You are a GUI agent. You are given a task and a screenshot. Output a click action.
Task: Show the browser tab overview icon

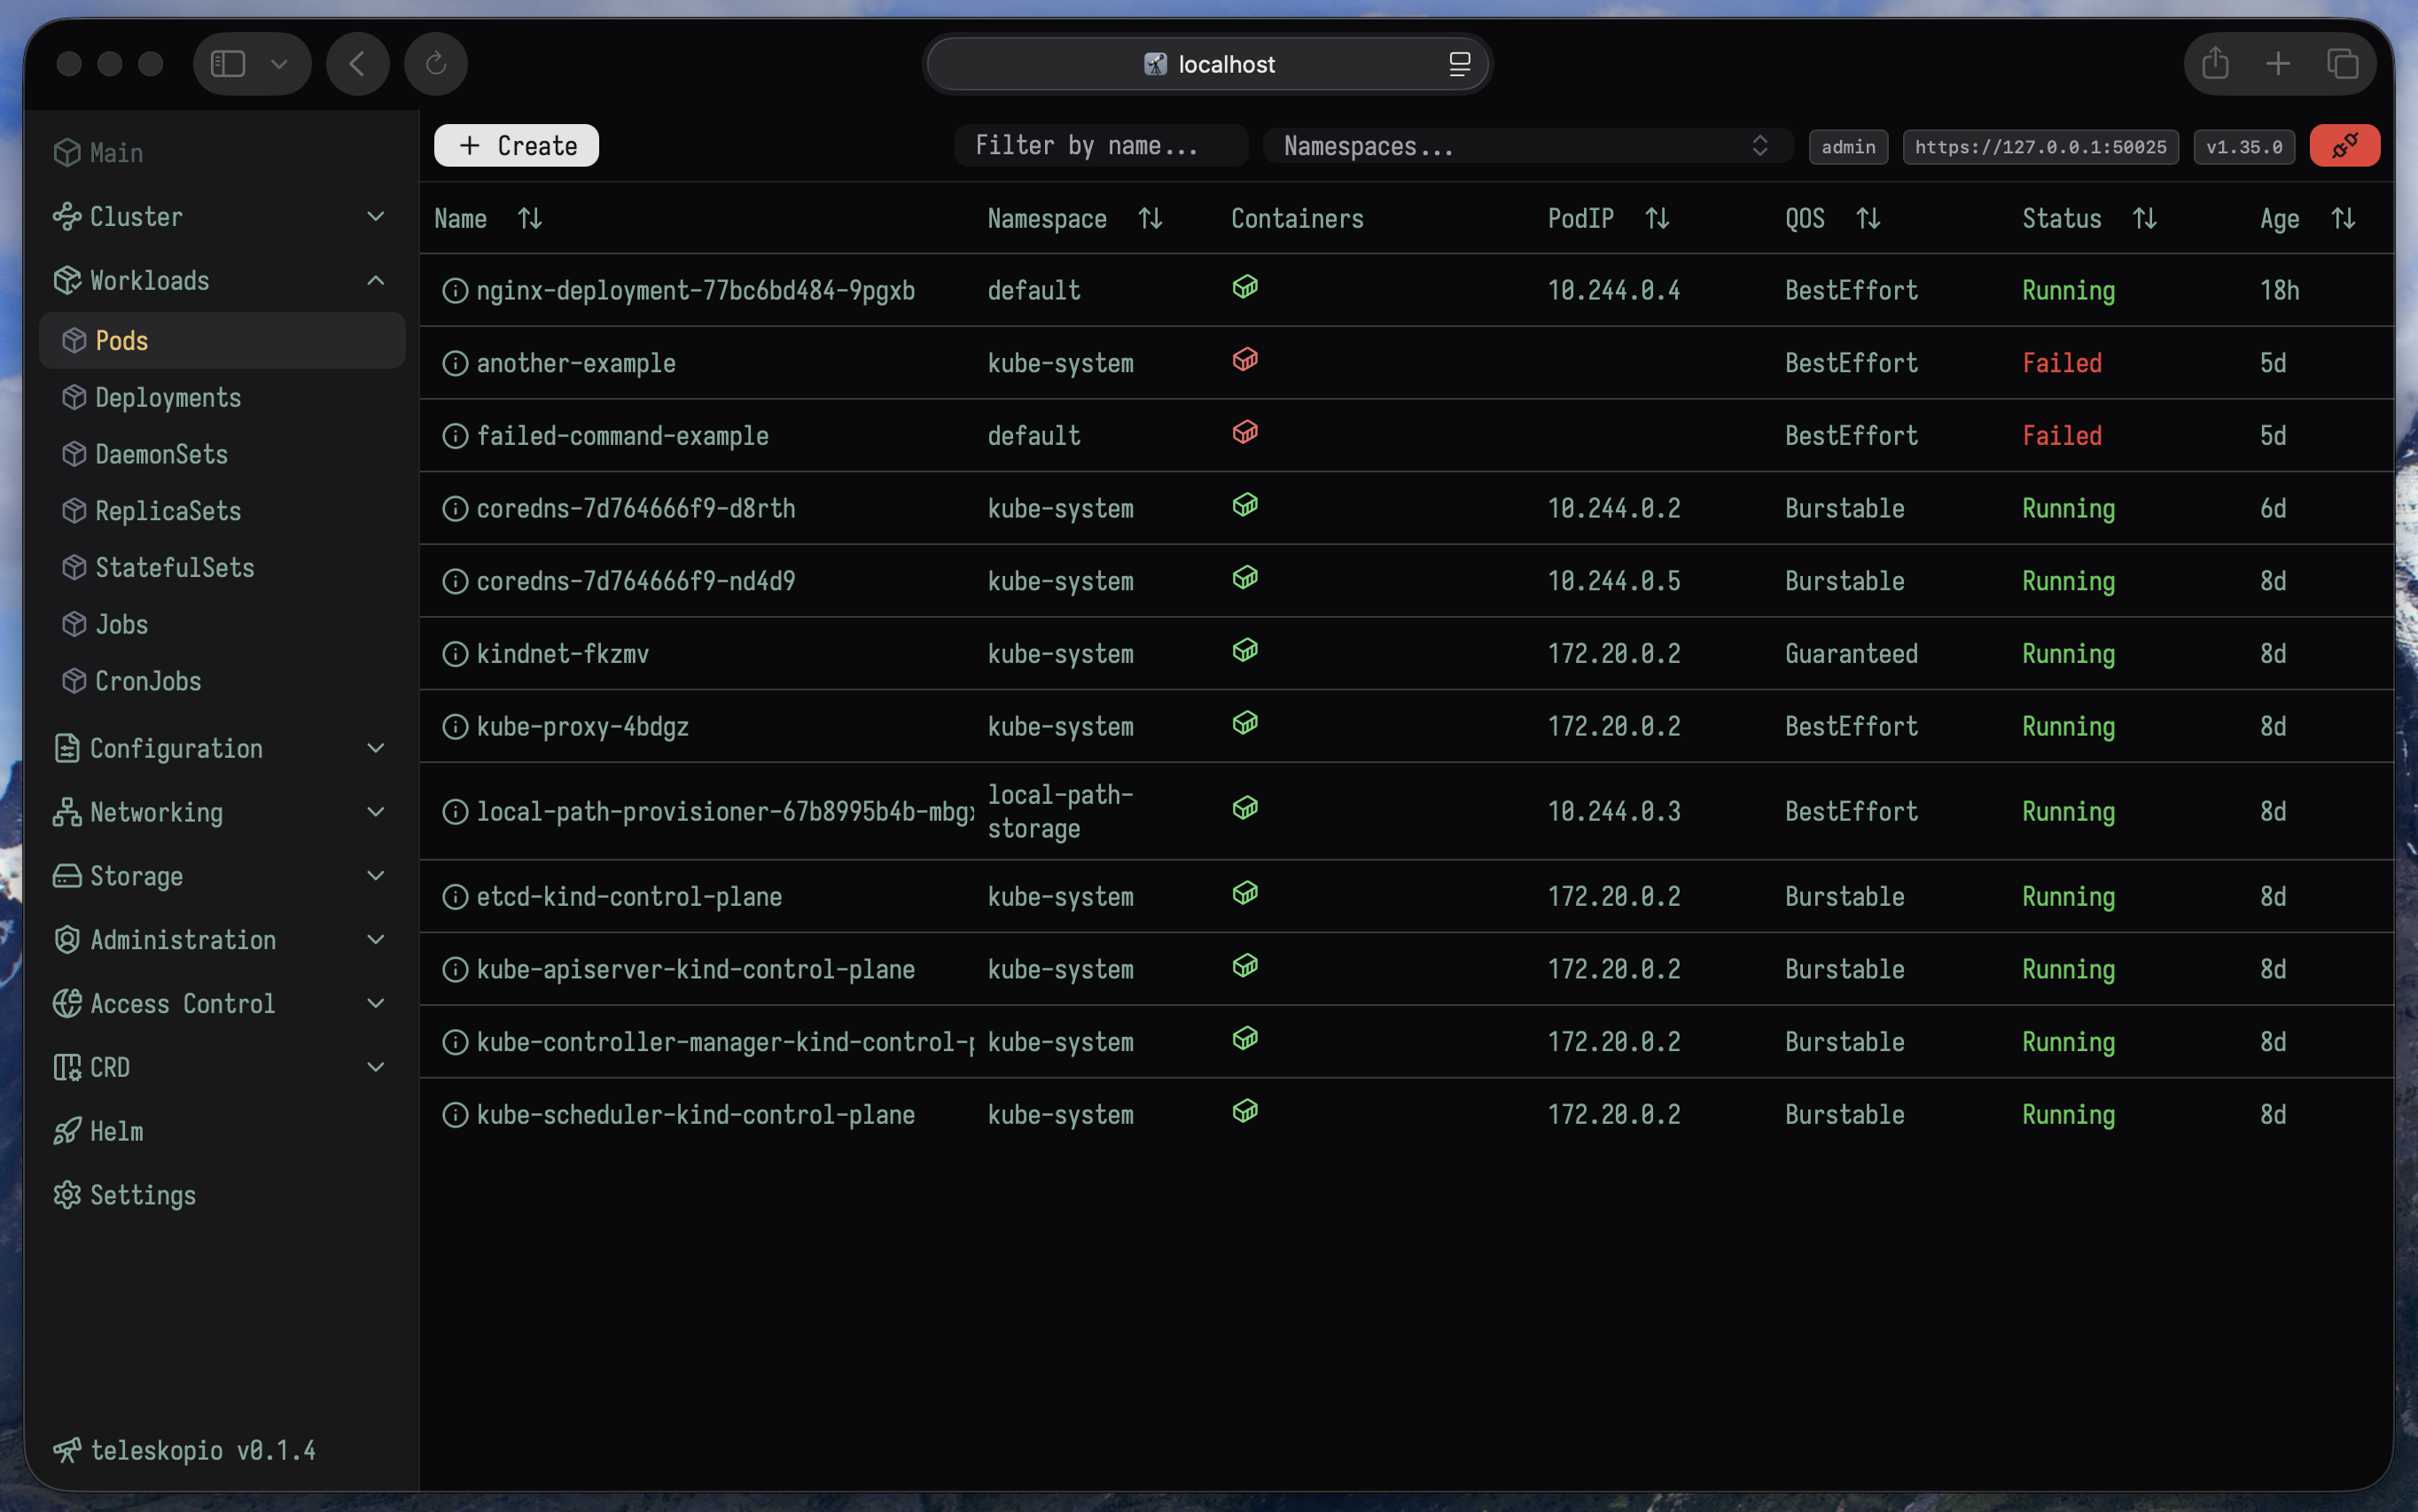coord(2342,64)
